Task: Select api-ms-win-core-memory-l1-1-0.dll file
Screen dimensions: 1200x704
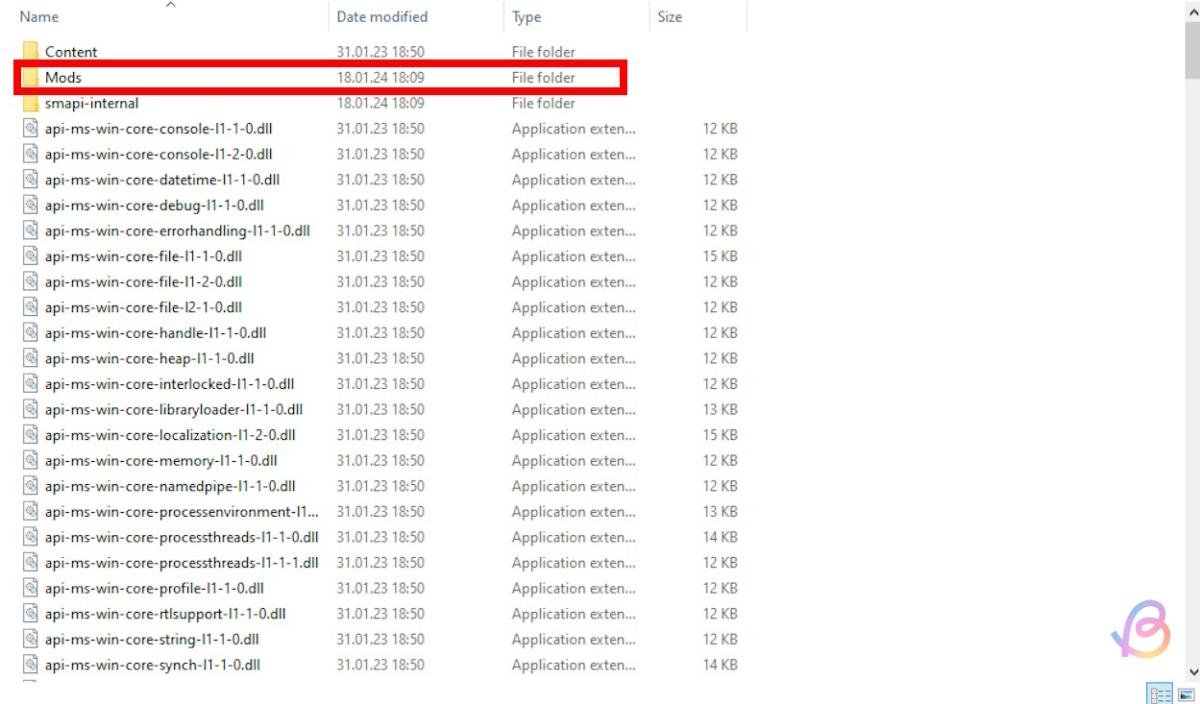Action: [160, 460]
